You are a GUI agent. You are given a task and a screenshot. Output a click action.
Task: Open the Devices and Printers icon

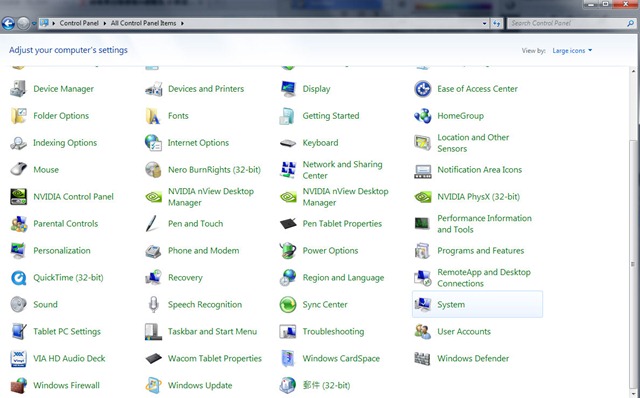click(153, 89)
